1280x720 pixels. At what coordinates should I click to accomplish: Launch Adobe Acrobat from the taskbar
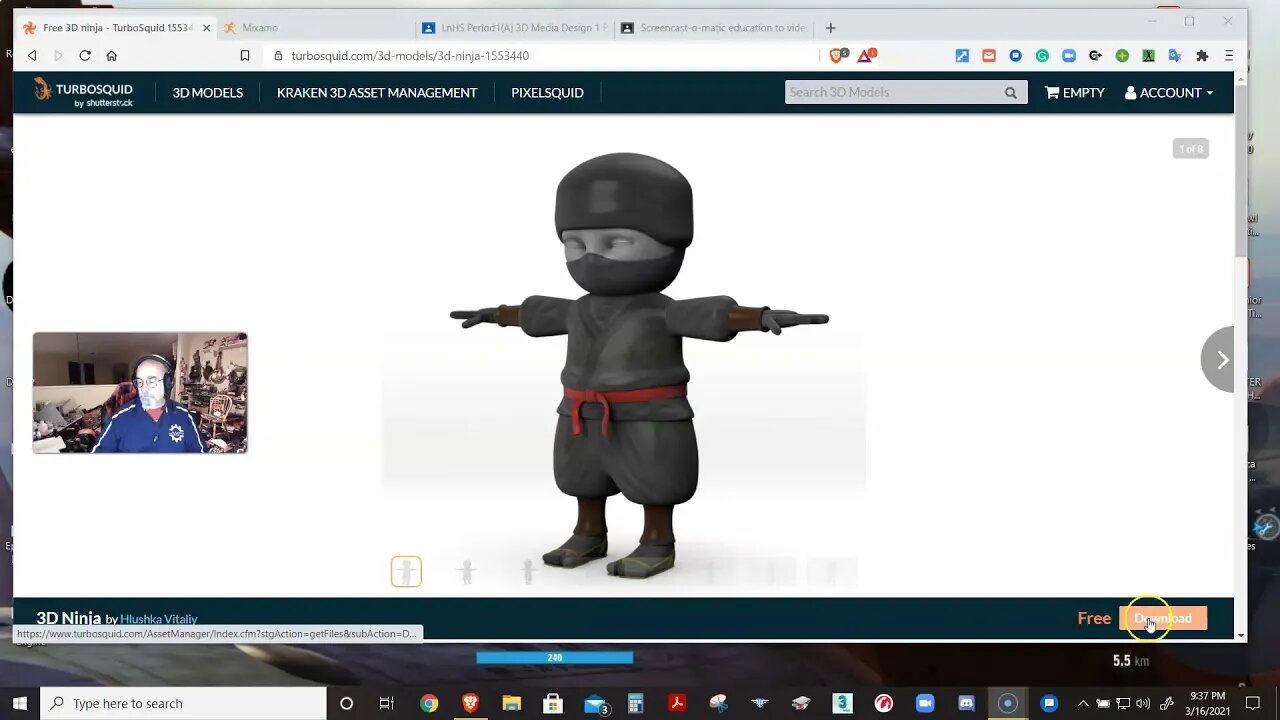[677, 703]
